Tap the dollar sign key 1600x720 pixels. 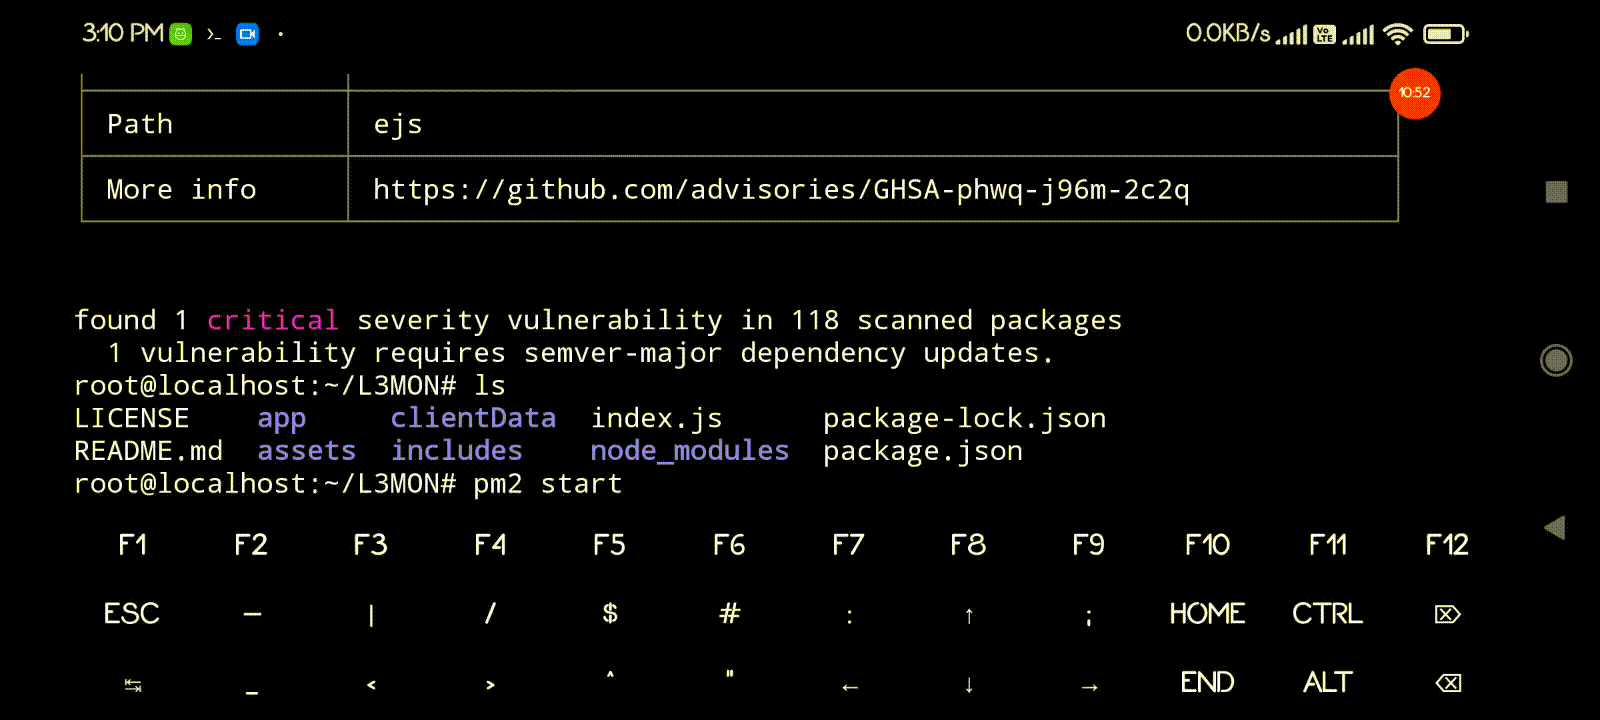(610, 613)
